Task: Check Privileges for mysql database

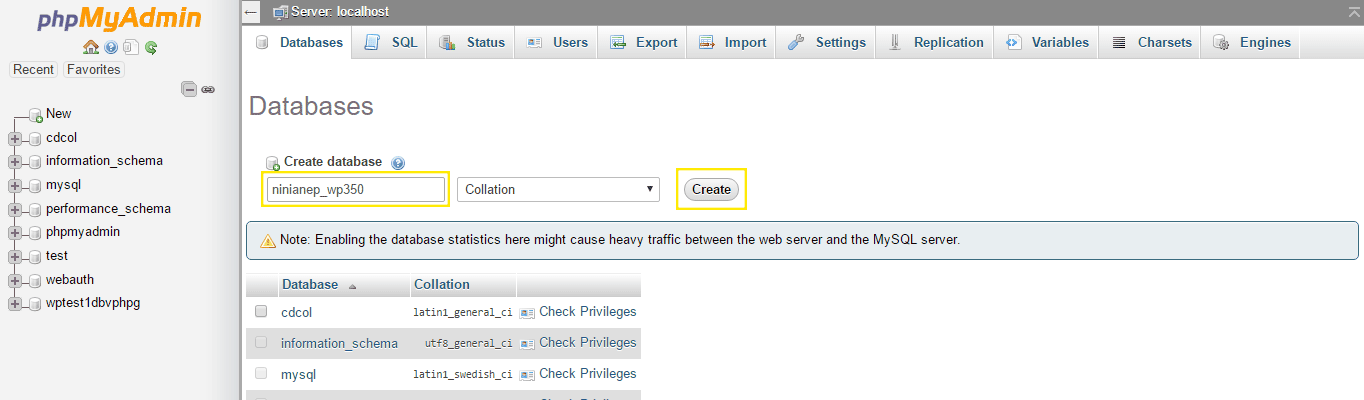Action: pyautogui.click(x=578, y=373)
